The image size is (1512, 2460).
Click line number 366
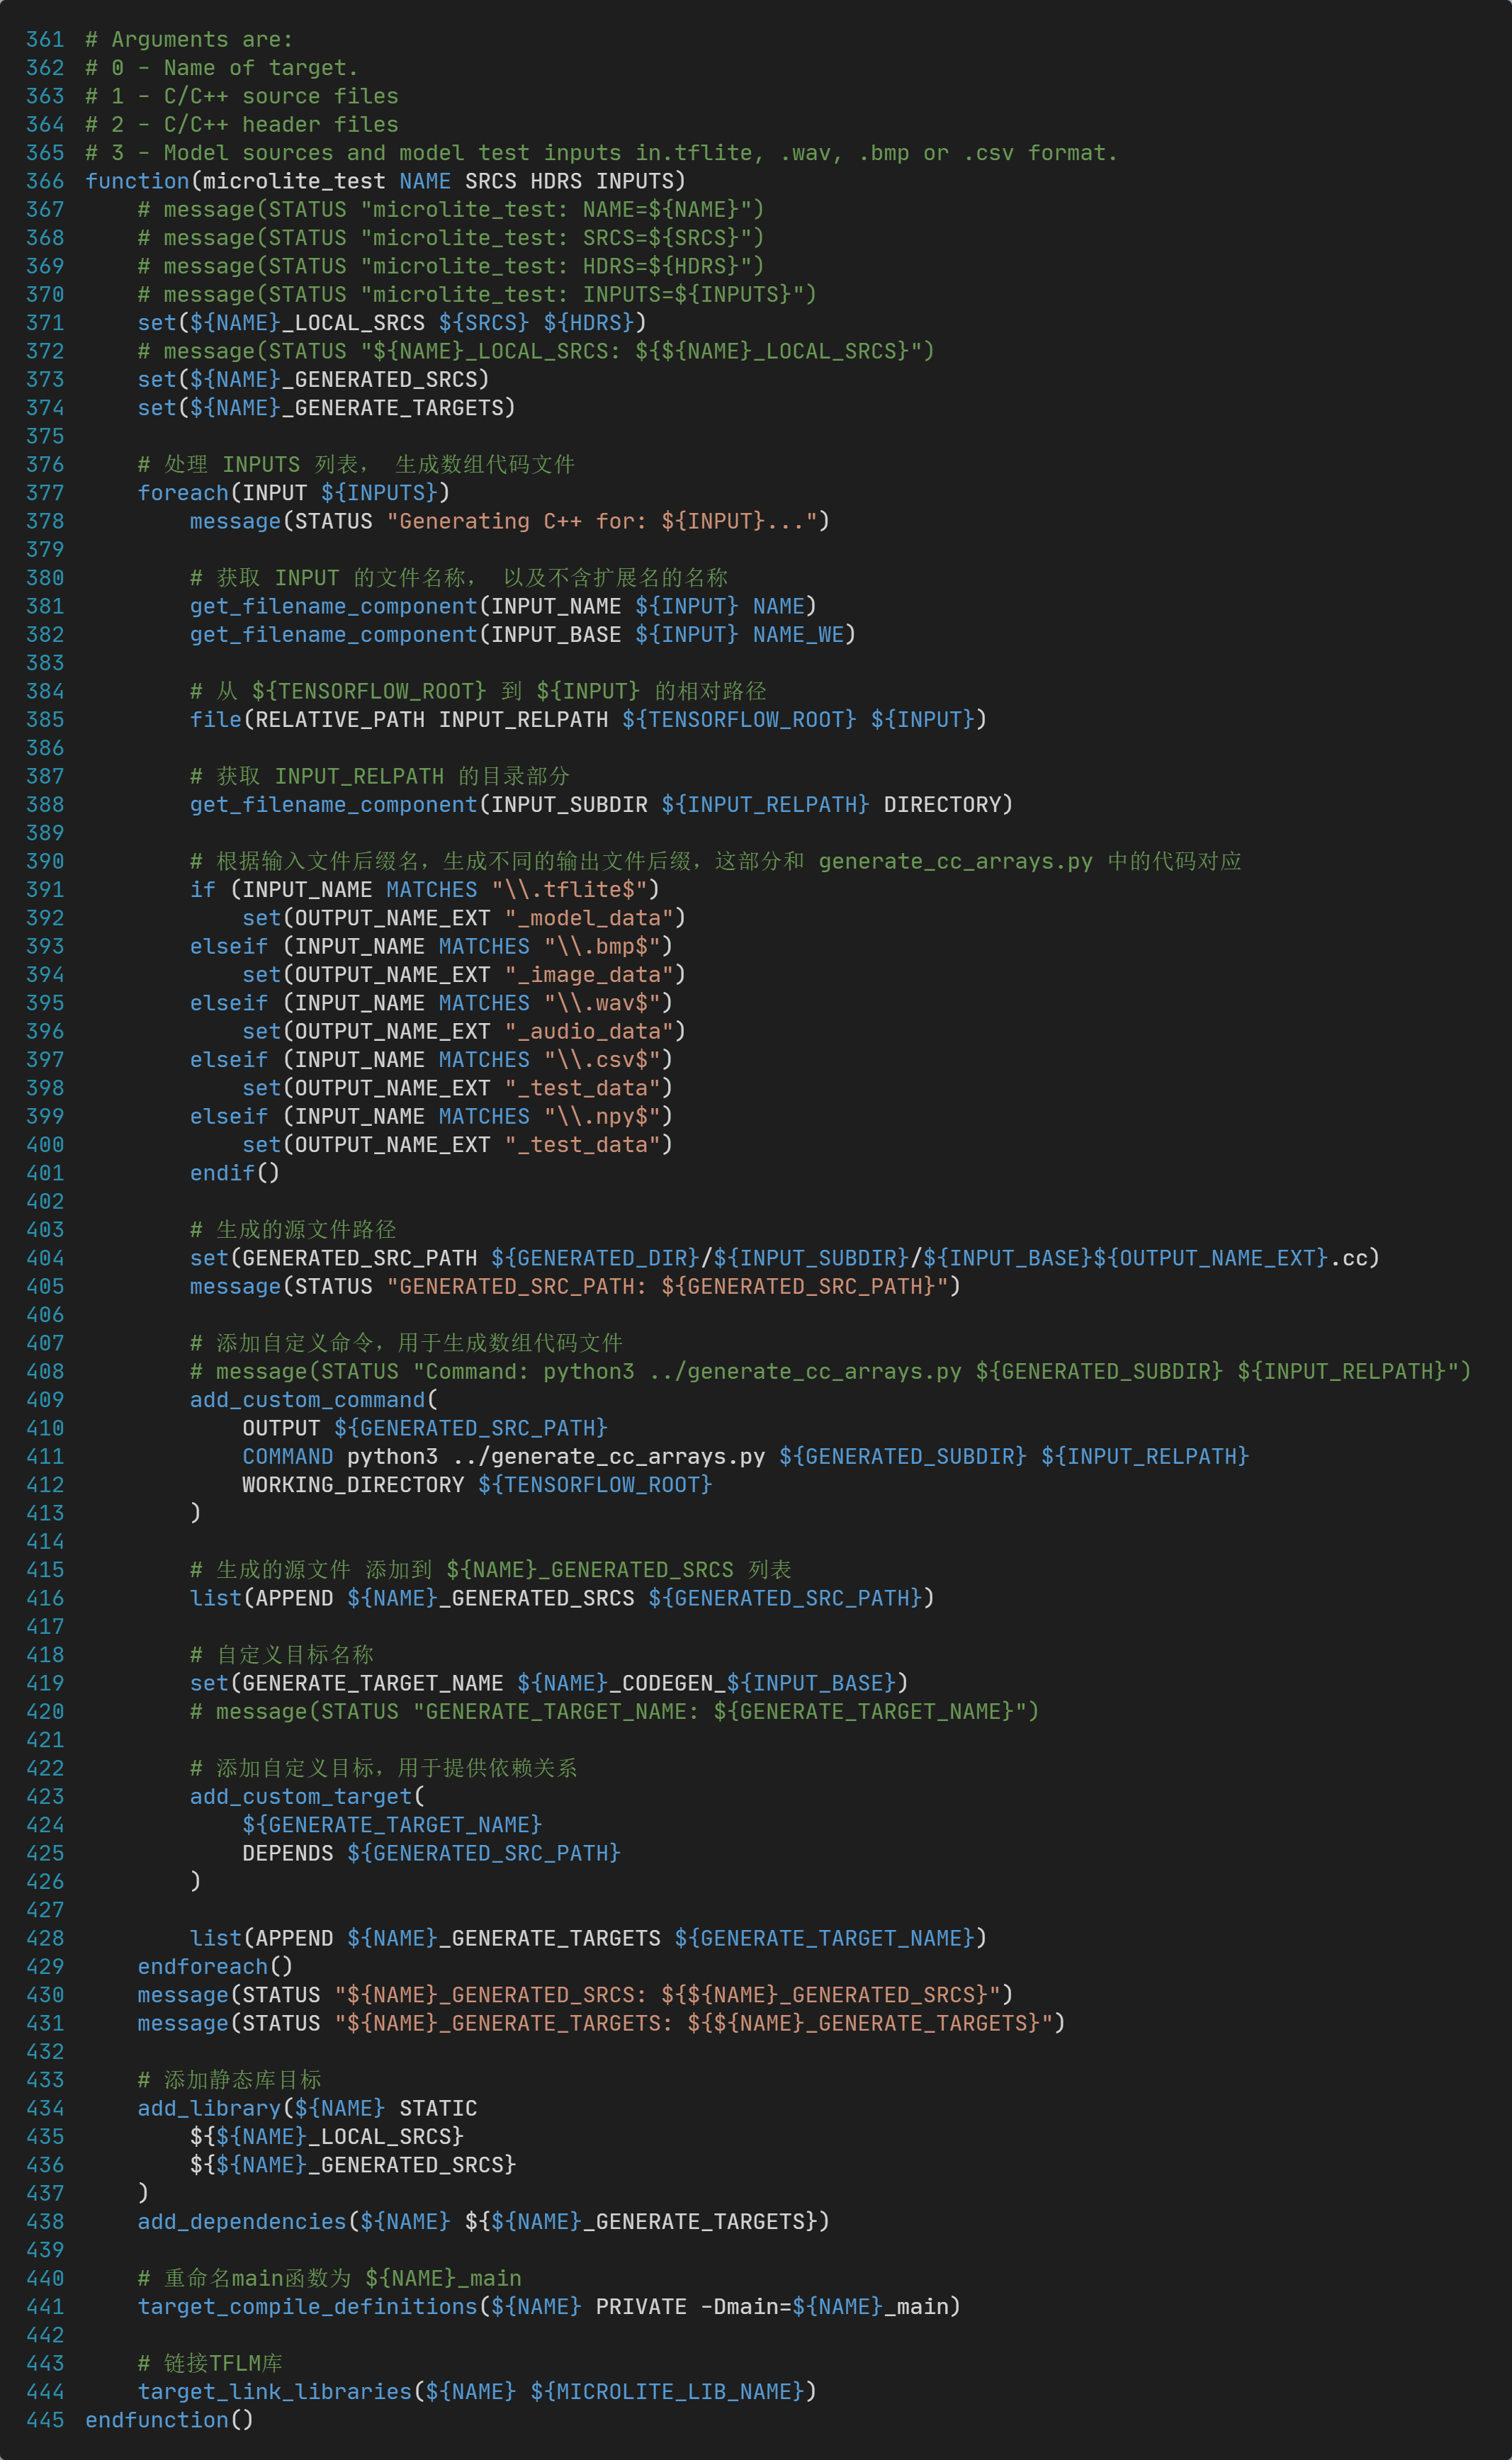[x=45, y=181]
